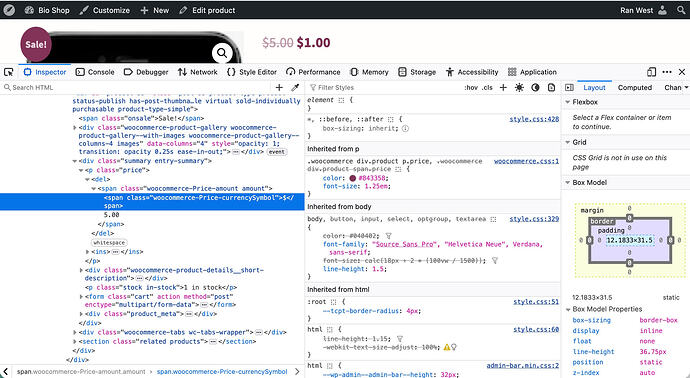
Task: Activate the element picker tool
Action: [x=8, y=72]
